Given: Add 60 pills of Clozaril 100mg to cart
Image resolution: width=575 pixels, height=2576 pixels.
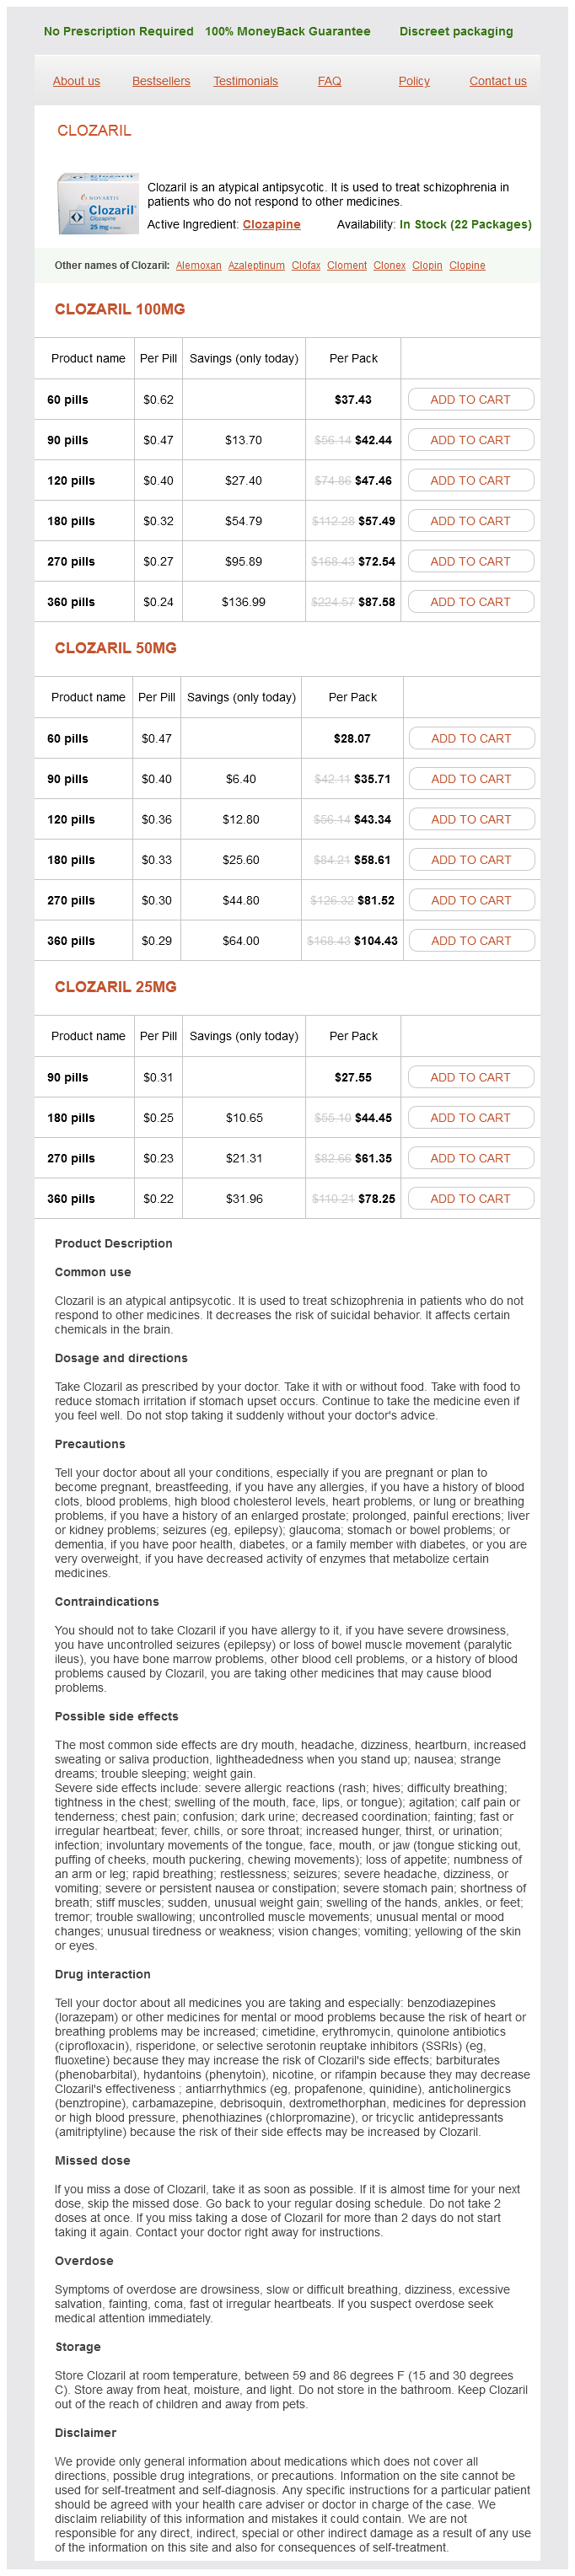Looking at the screenshot, I should coord(470,400).
